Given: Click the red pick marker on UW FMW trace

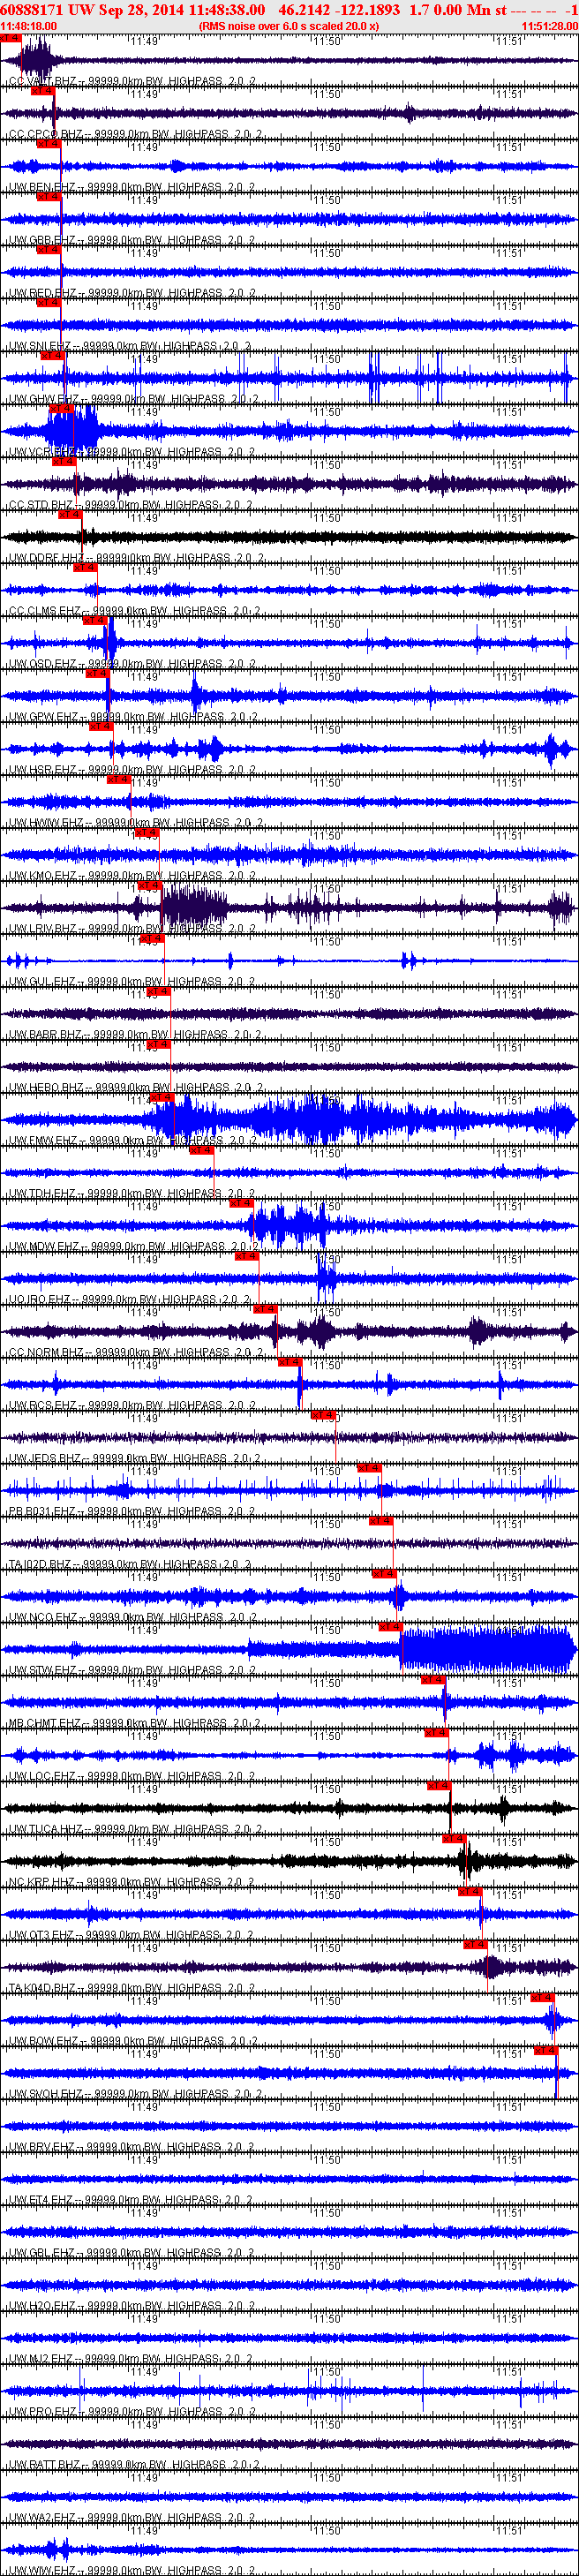Looking at the screenshot, I should [x=162, y=1097].
